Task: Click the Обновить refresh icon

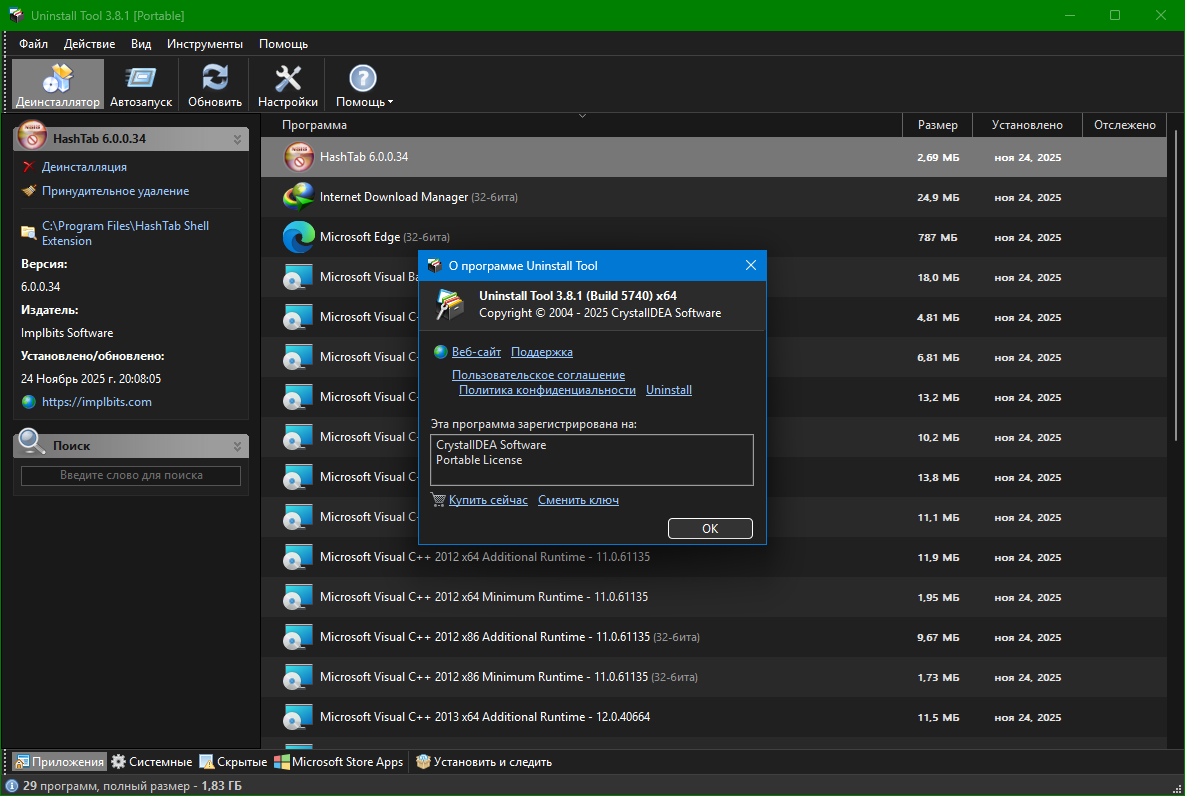Action: pos(215,80)
